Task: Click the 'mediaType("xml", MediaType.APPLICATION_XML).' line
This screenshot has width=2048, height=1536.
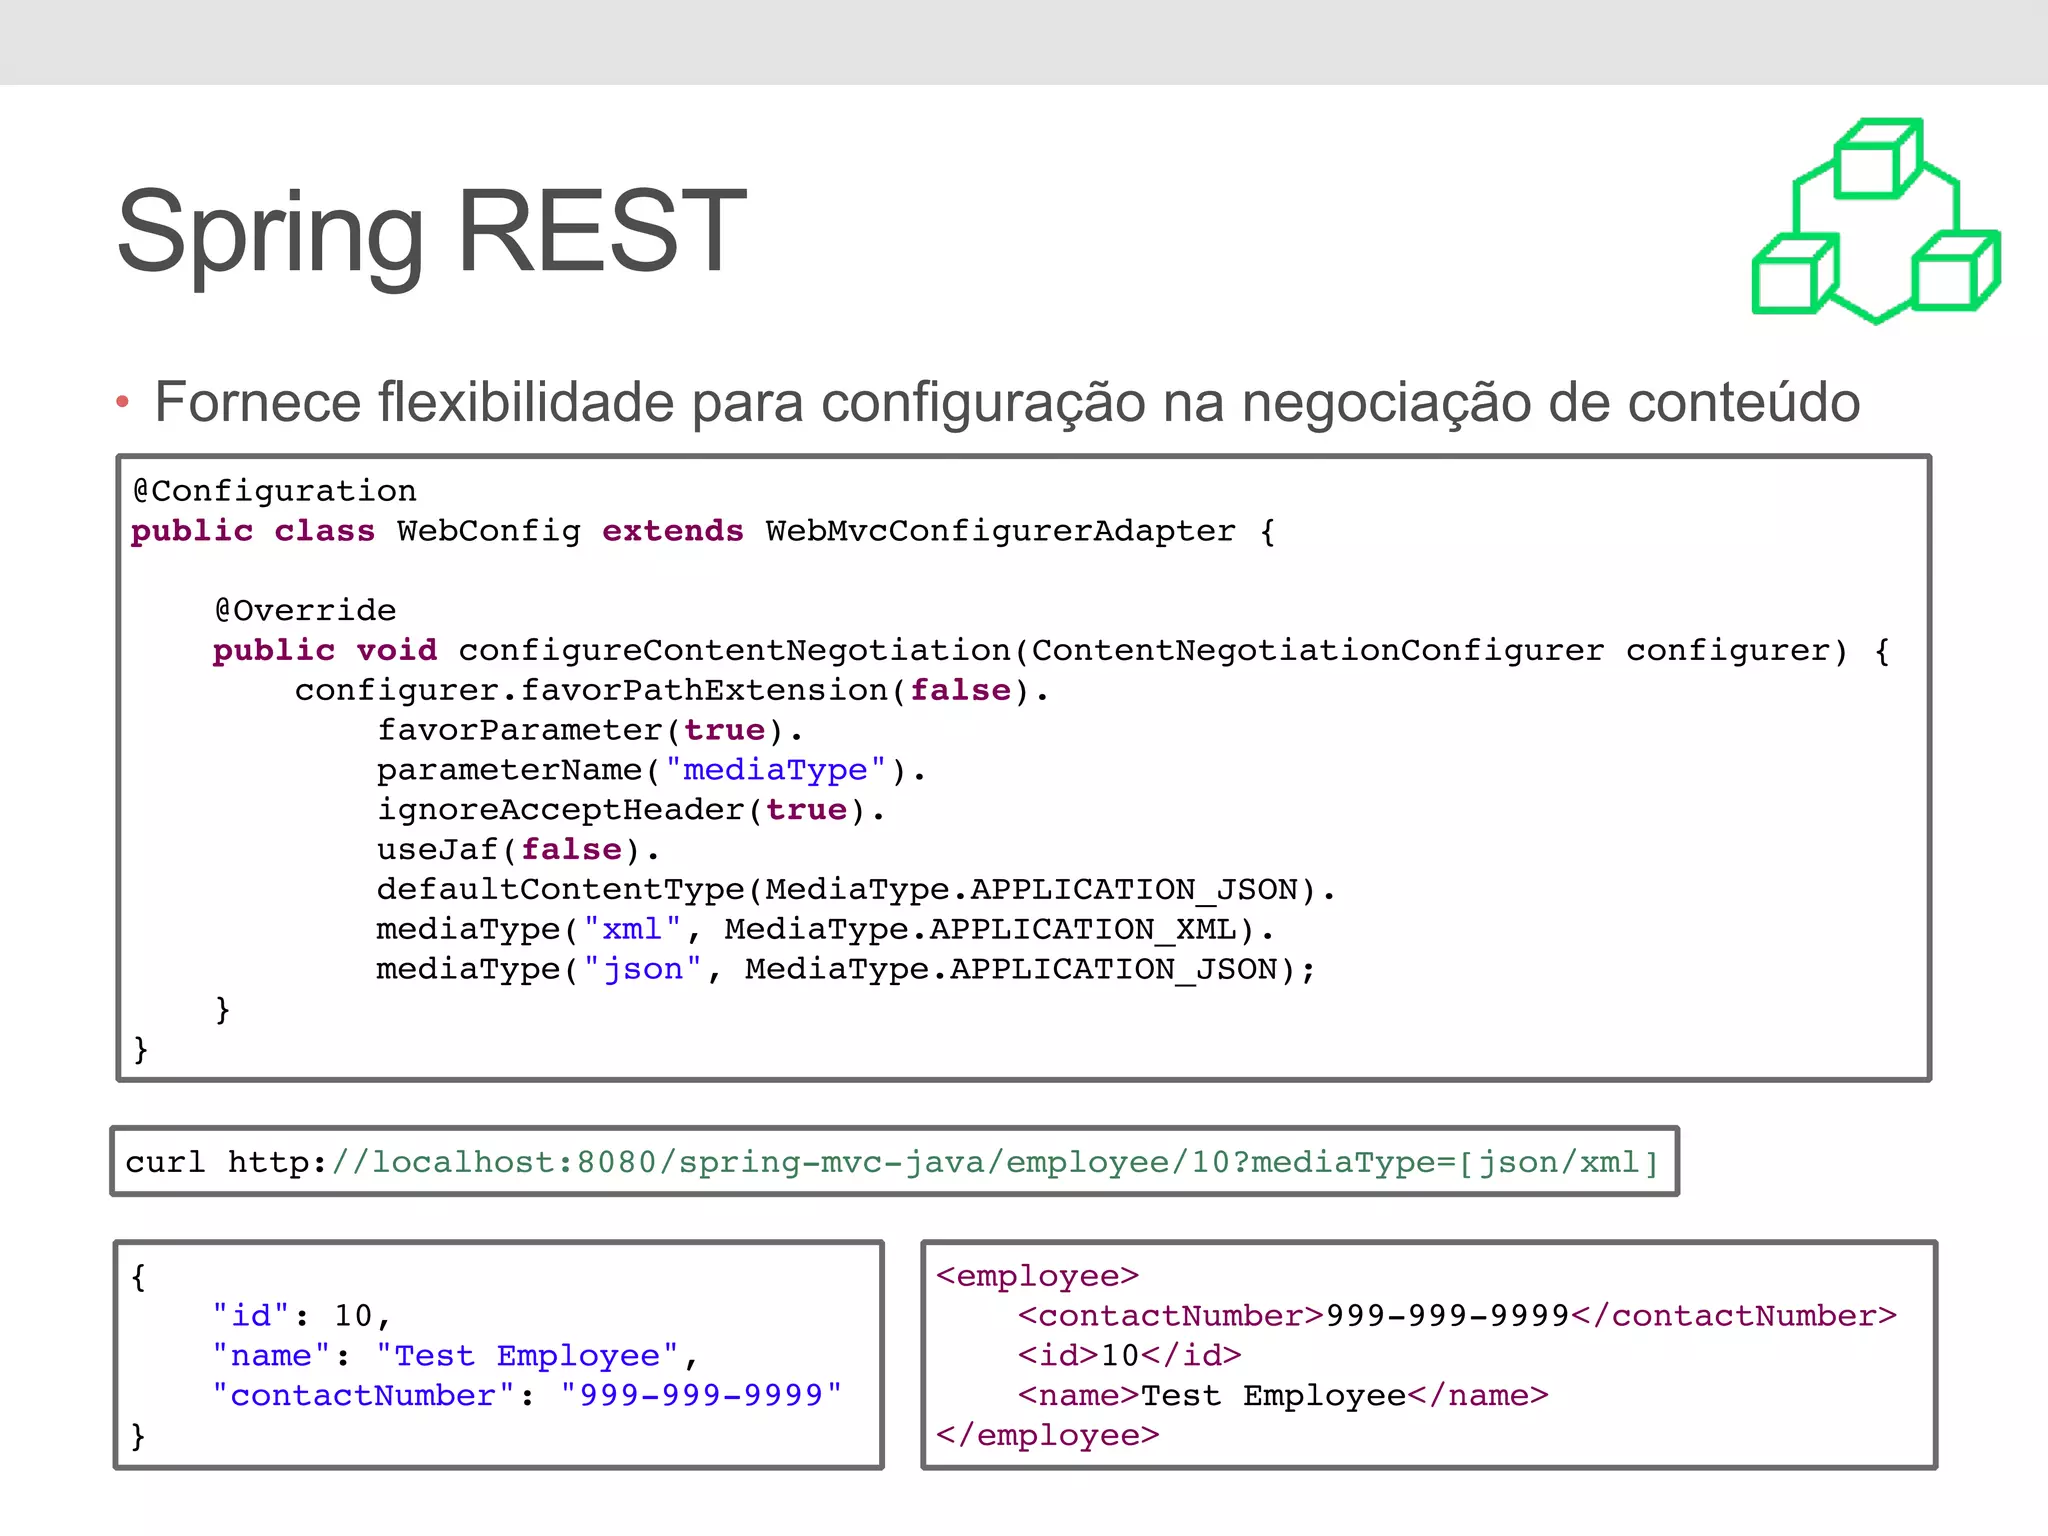Action: pos(825,930)
